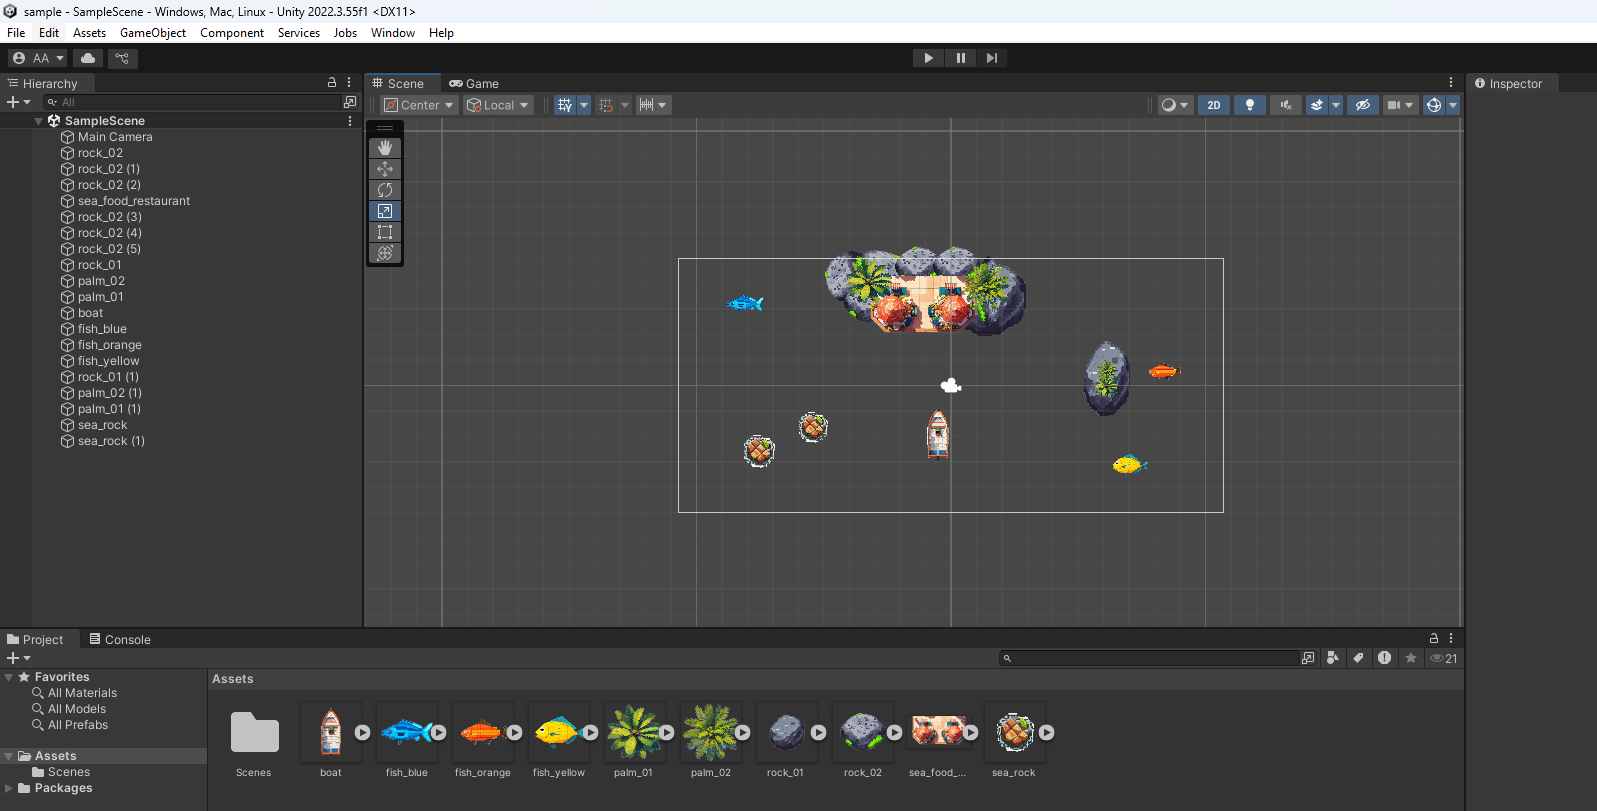Select the Hand tool in scene toolbar
This screenshot has height=811, width=1597.
[385, 148]
